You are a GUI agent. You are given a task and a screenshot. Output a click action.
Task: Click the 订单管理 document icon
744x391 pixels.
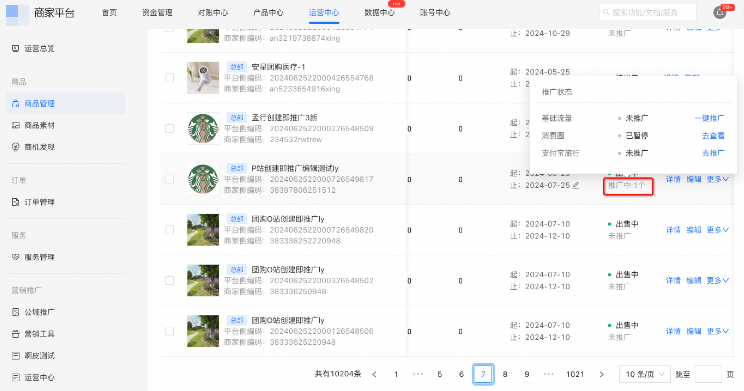click(15, 202)
